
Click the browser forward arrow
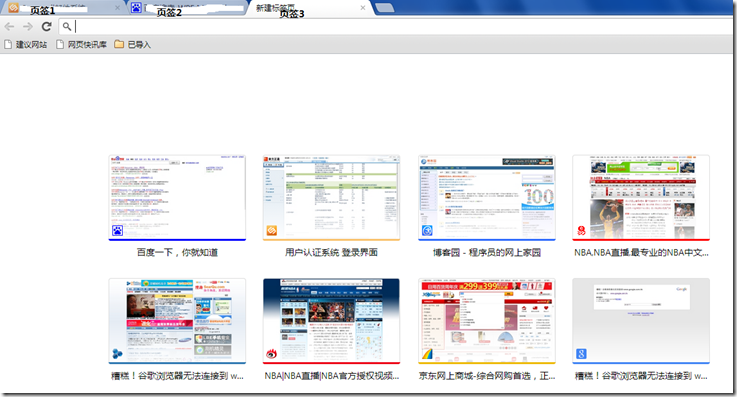tap(28, 27)
